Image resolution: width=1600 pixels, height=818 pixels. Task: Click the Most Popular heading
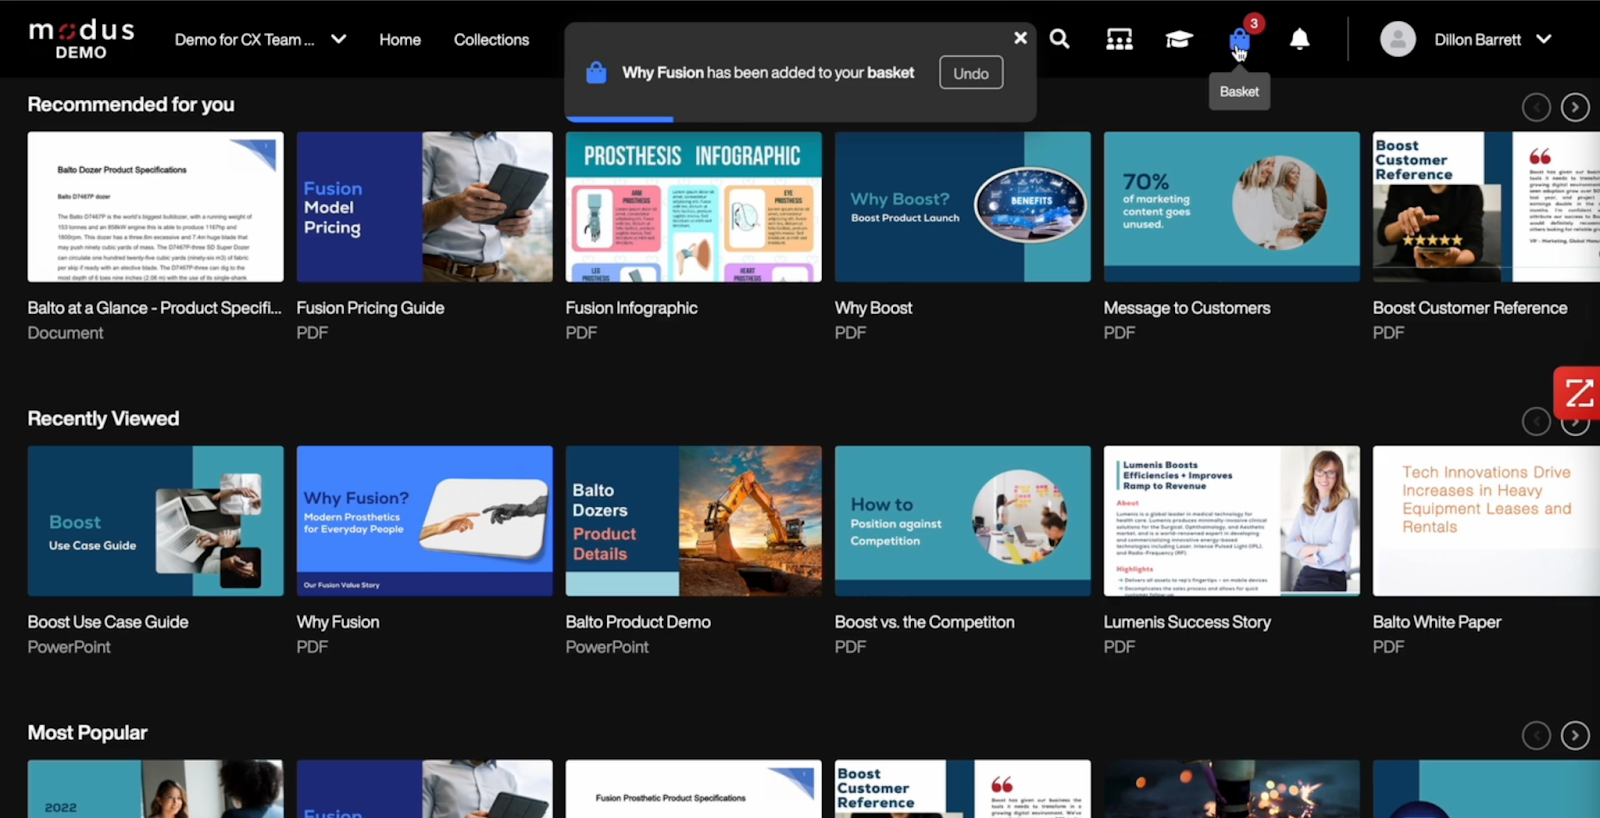[x=87, y=732]
